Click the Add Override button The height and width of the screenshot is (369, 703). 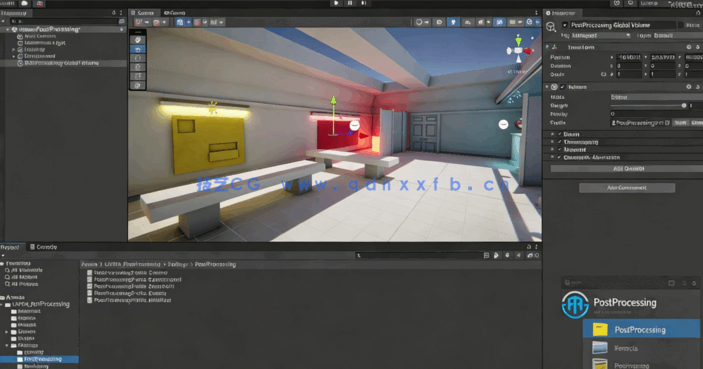pyautogui.click(x=627, y=169)
